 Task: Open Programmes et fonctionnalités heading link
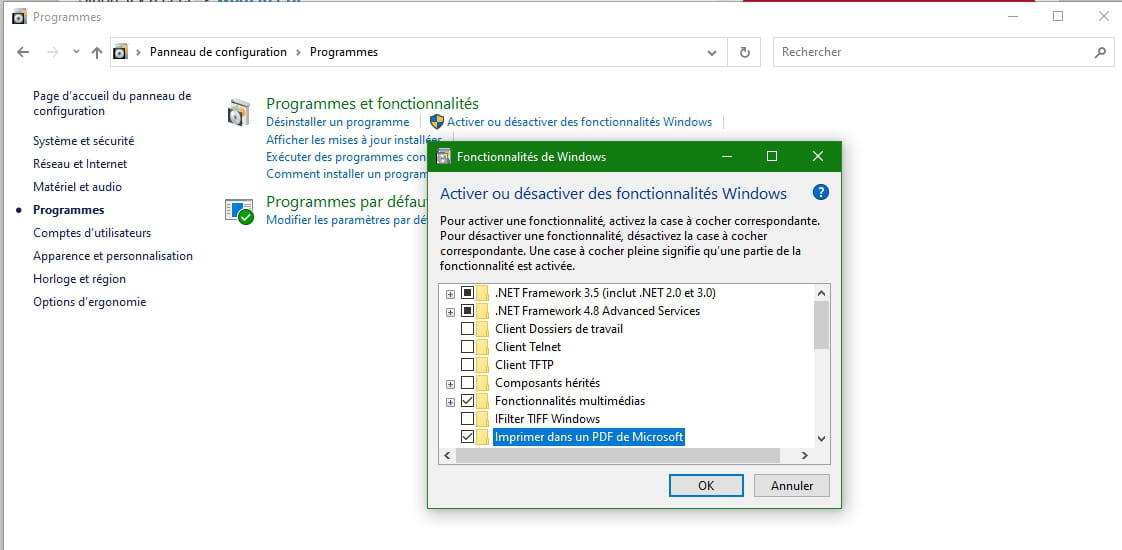point(372,104)
